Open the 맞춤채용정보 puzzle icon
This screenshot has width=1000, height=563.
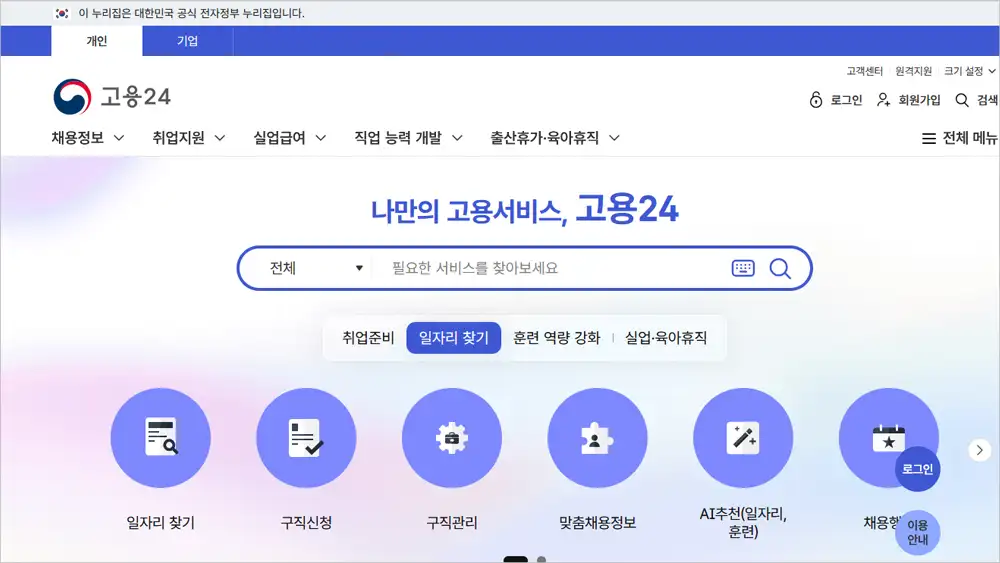coord(598,438)
